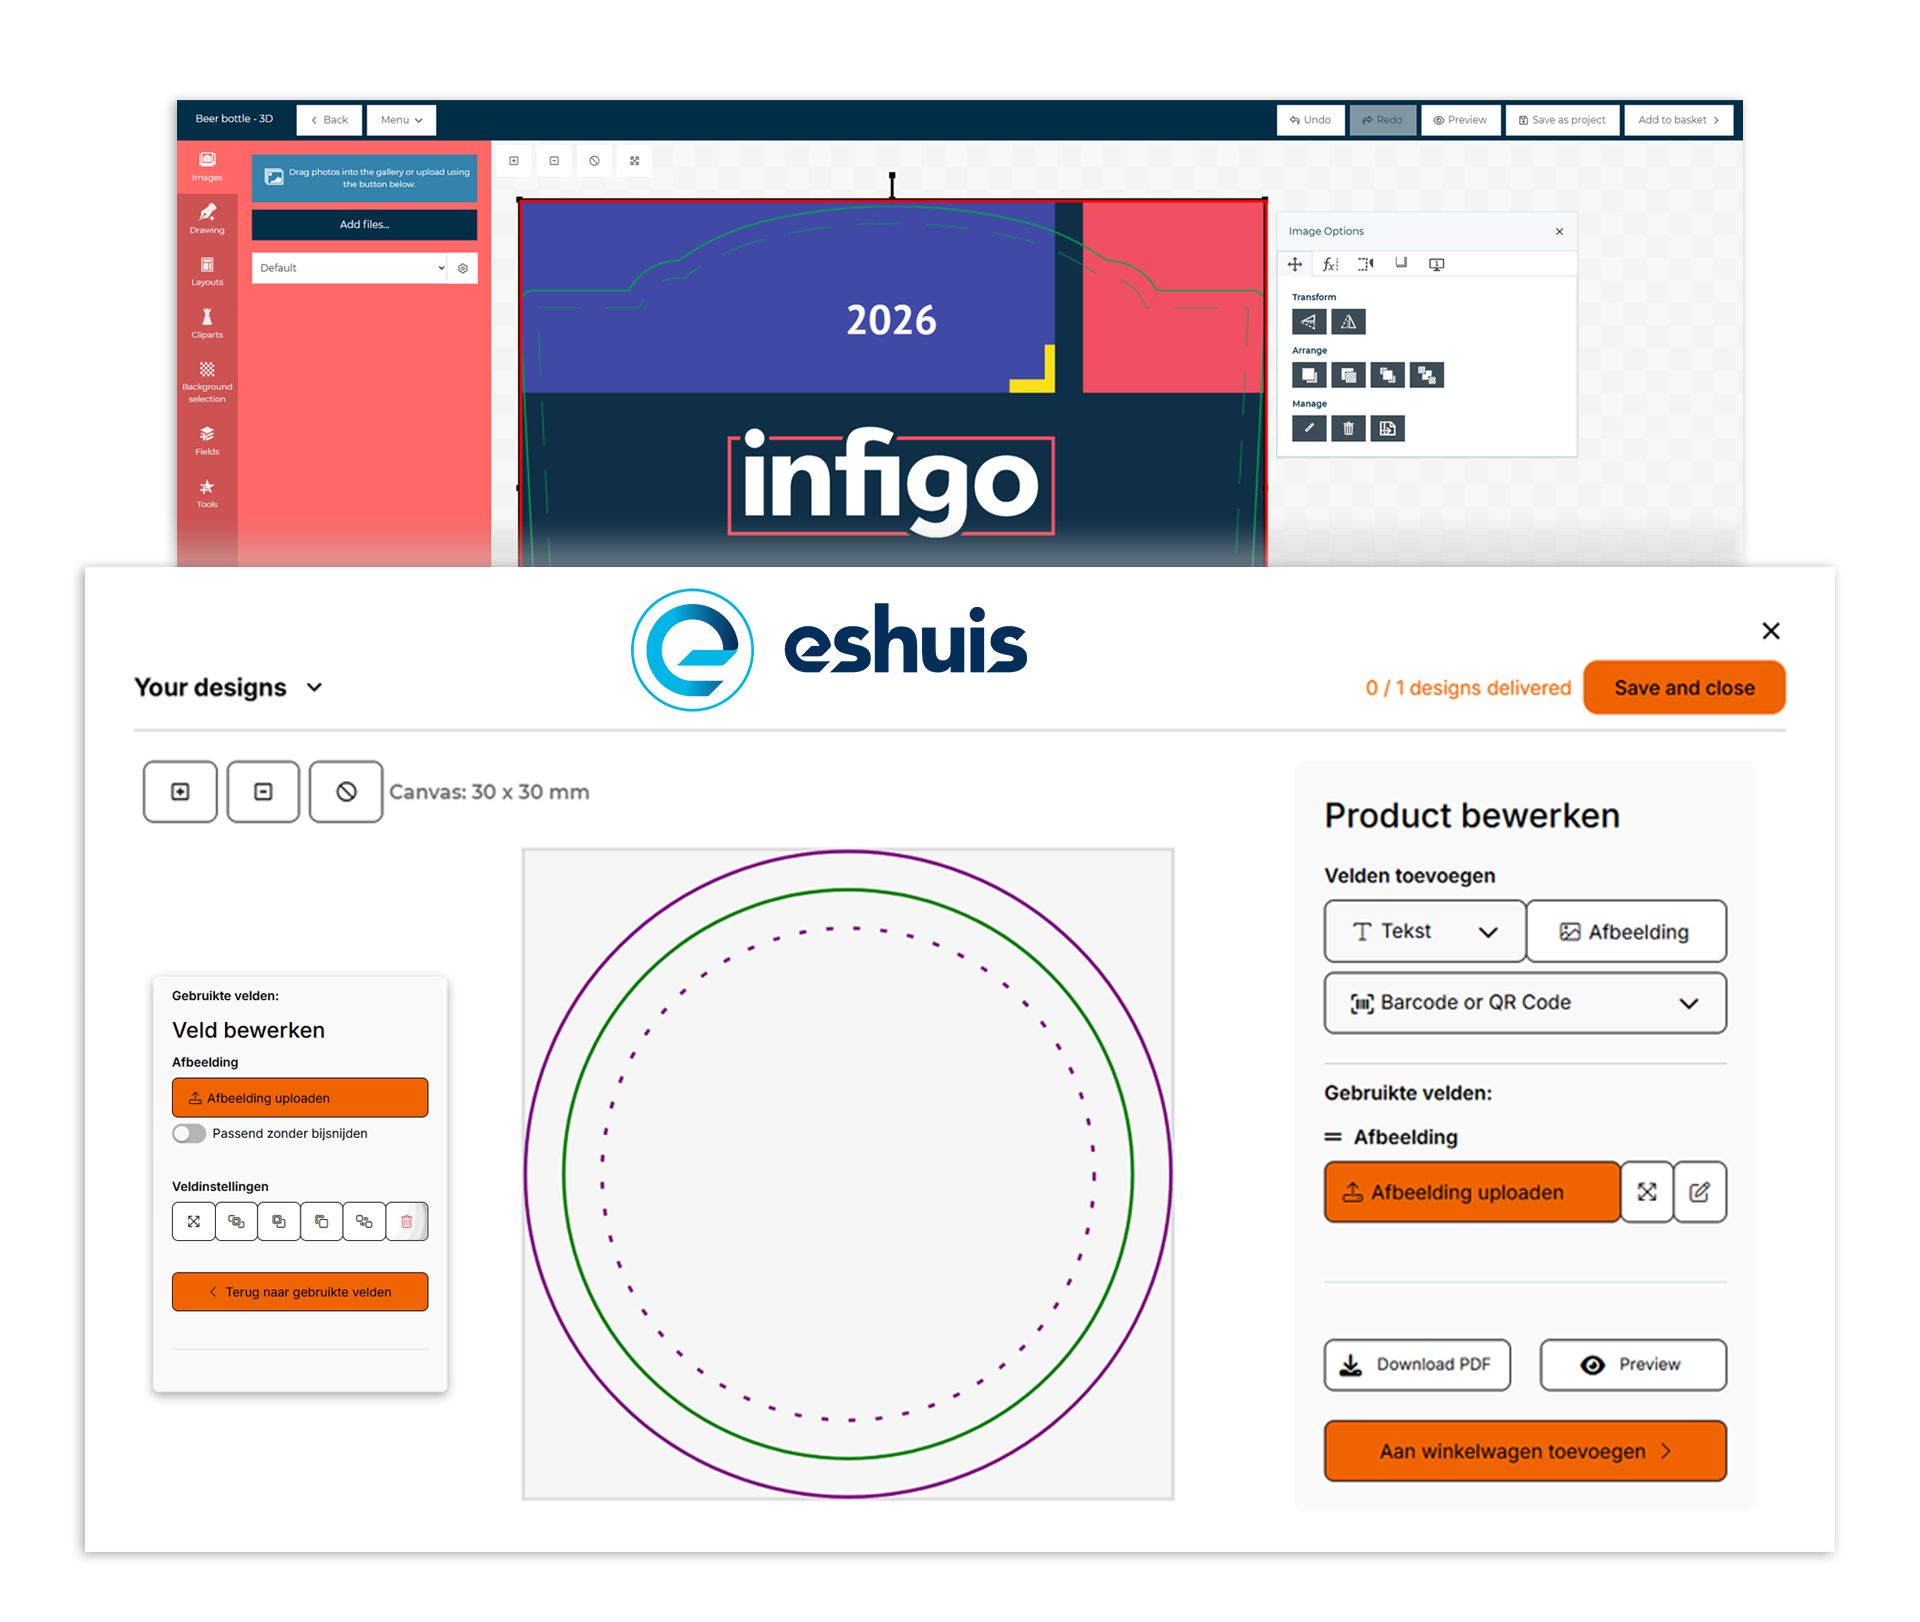Screen dimensions: 1920x1622
Task: Click the trash icon under Manage
Action: pos(1348,428)
